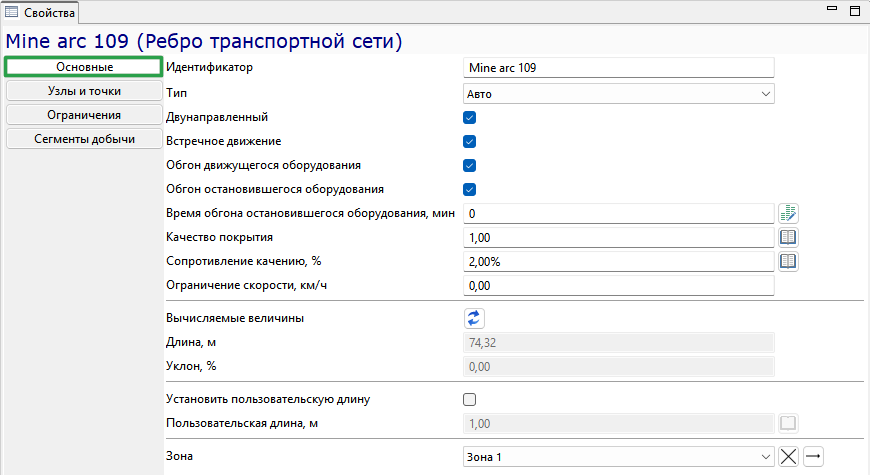Image resolution: width=870 pixels, height=475 pixels.
Task: Click disabled book icon beside Пользовательская длина
Action: 788,423
